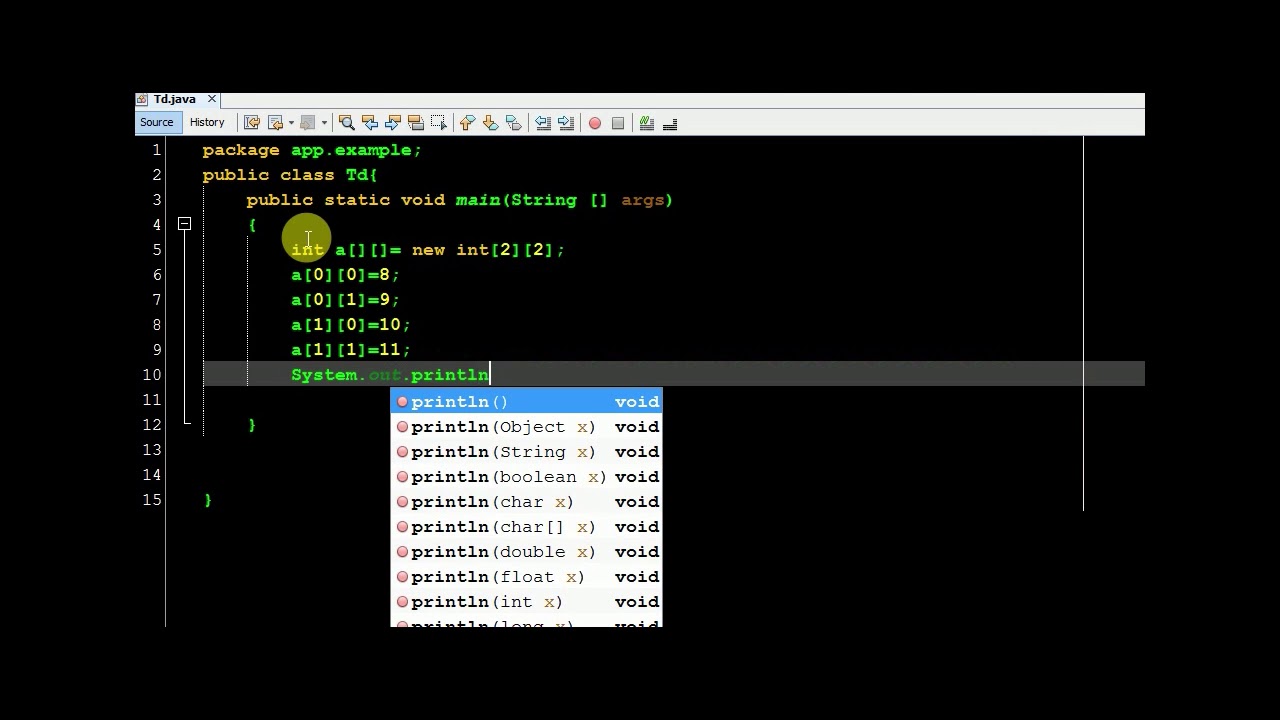The width and height of the screenshot is (1280, 720).
Task: Click Find Next Occurrence icon
Action: tap(393, 123)
